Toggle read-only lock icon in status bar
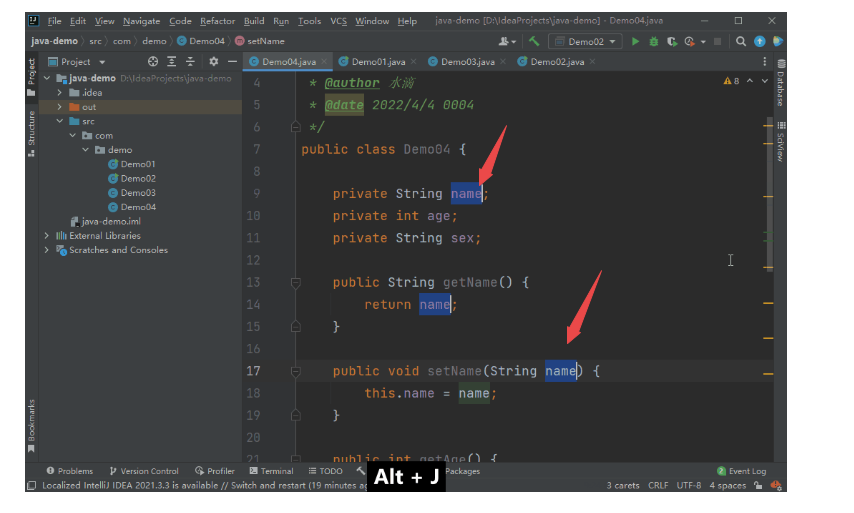This screenshot has height=513, width=854. 758,485
